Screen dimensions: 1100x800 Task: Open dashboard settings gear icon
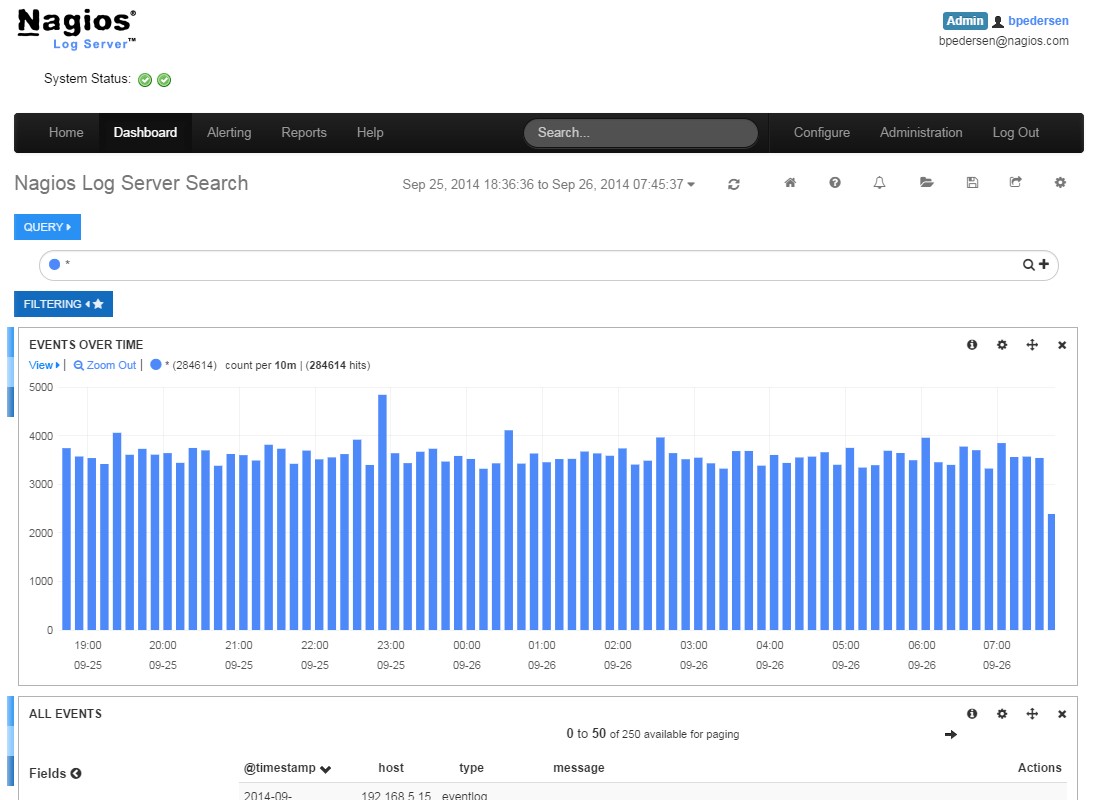pyautogui.click(x=1060, y=183)
